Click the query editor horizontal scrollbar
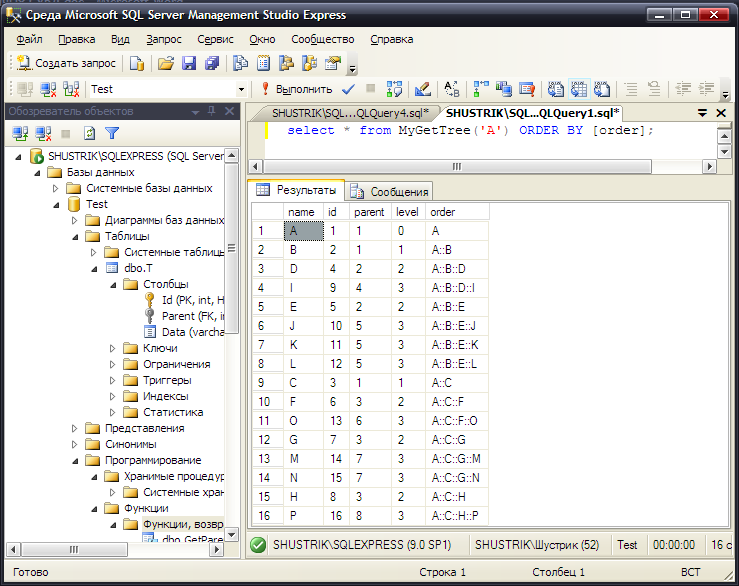 (457, 166)
